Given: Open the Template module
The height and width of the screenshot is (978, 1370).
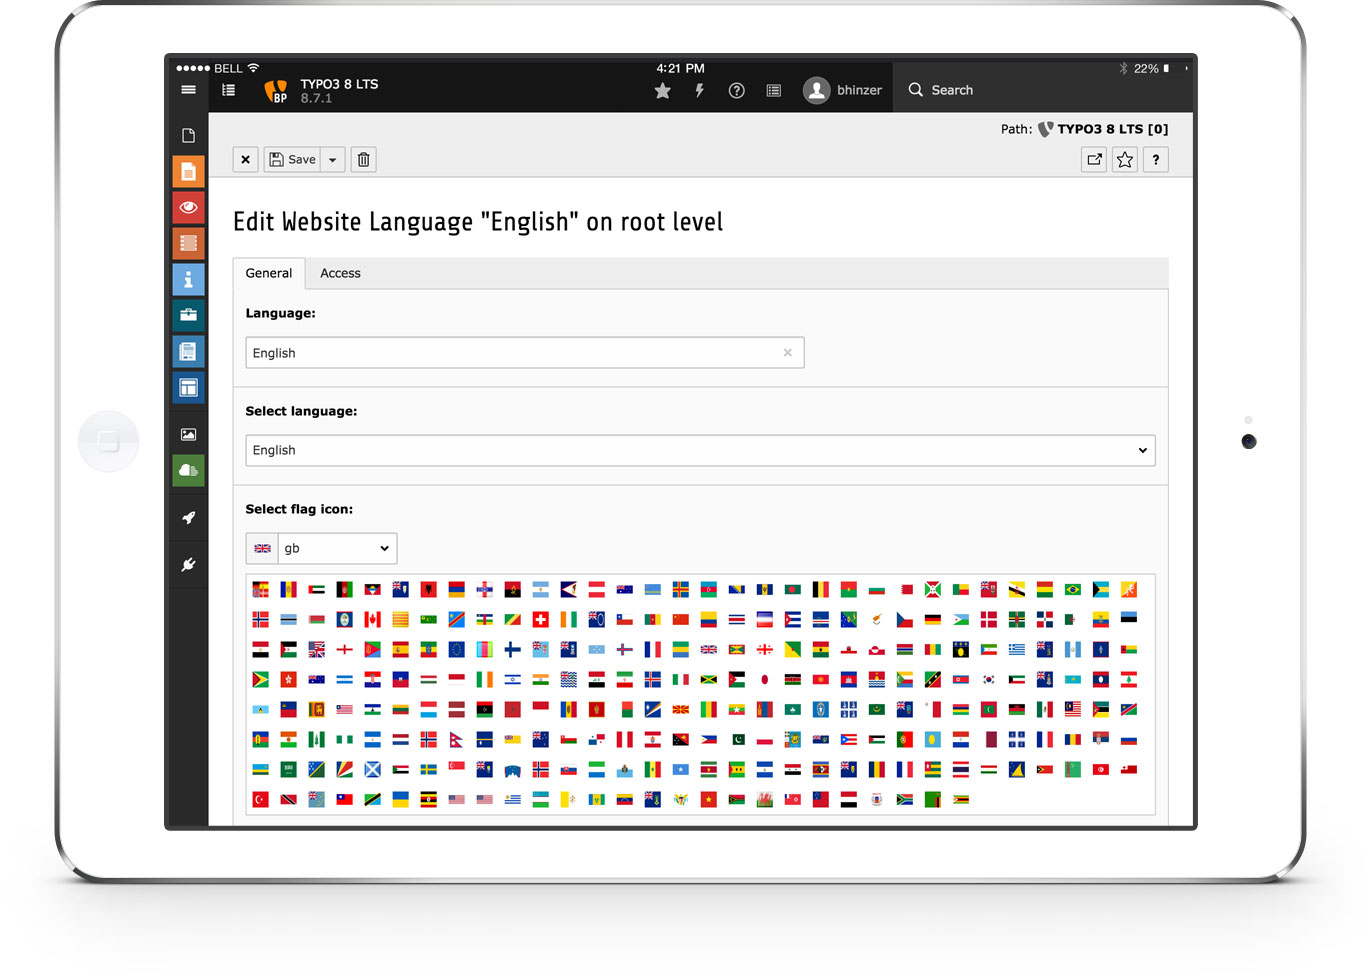Looking at the screenshot, I should (188, 351).
